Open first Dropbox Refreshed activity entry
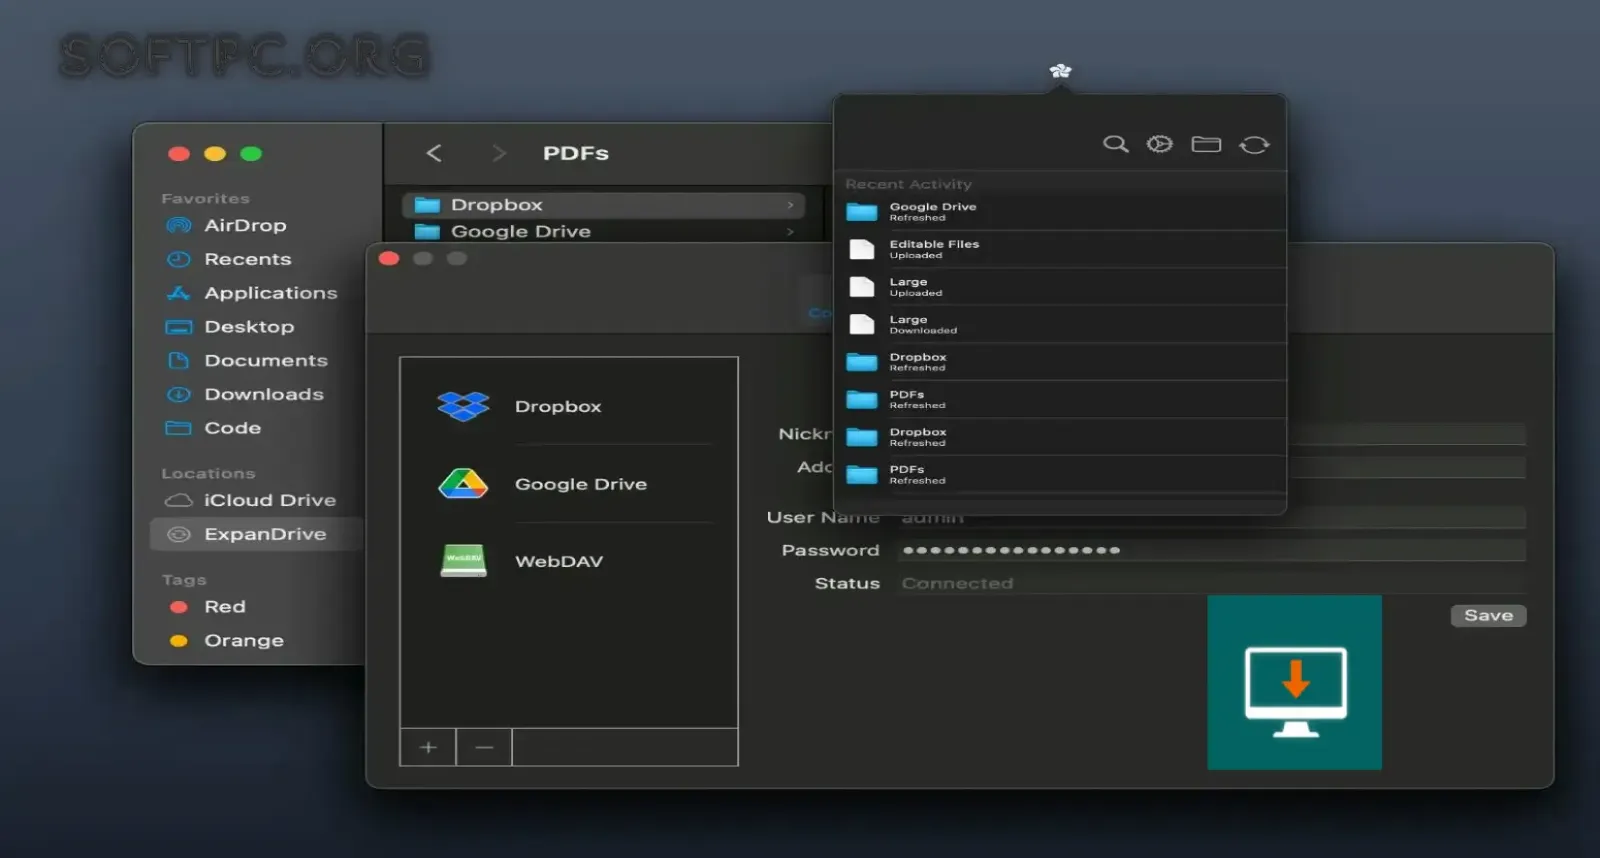 click(1060, 362)
